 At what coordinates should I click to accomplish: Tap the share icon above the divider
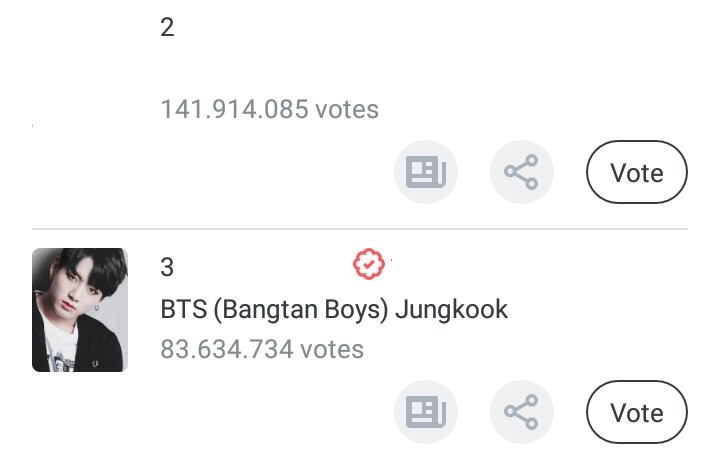coord(521,173)
